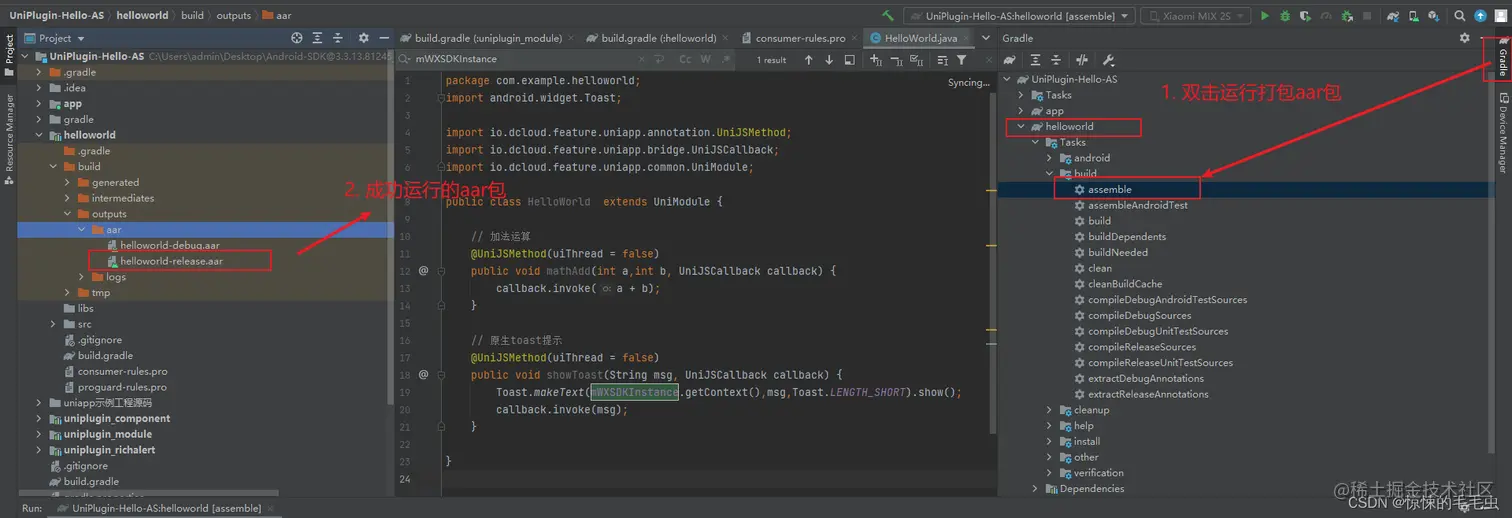Open Gradle build settings wrench icon
The image size is (1512, 518).
[1108, 60]
